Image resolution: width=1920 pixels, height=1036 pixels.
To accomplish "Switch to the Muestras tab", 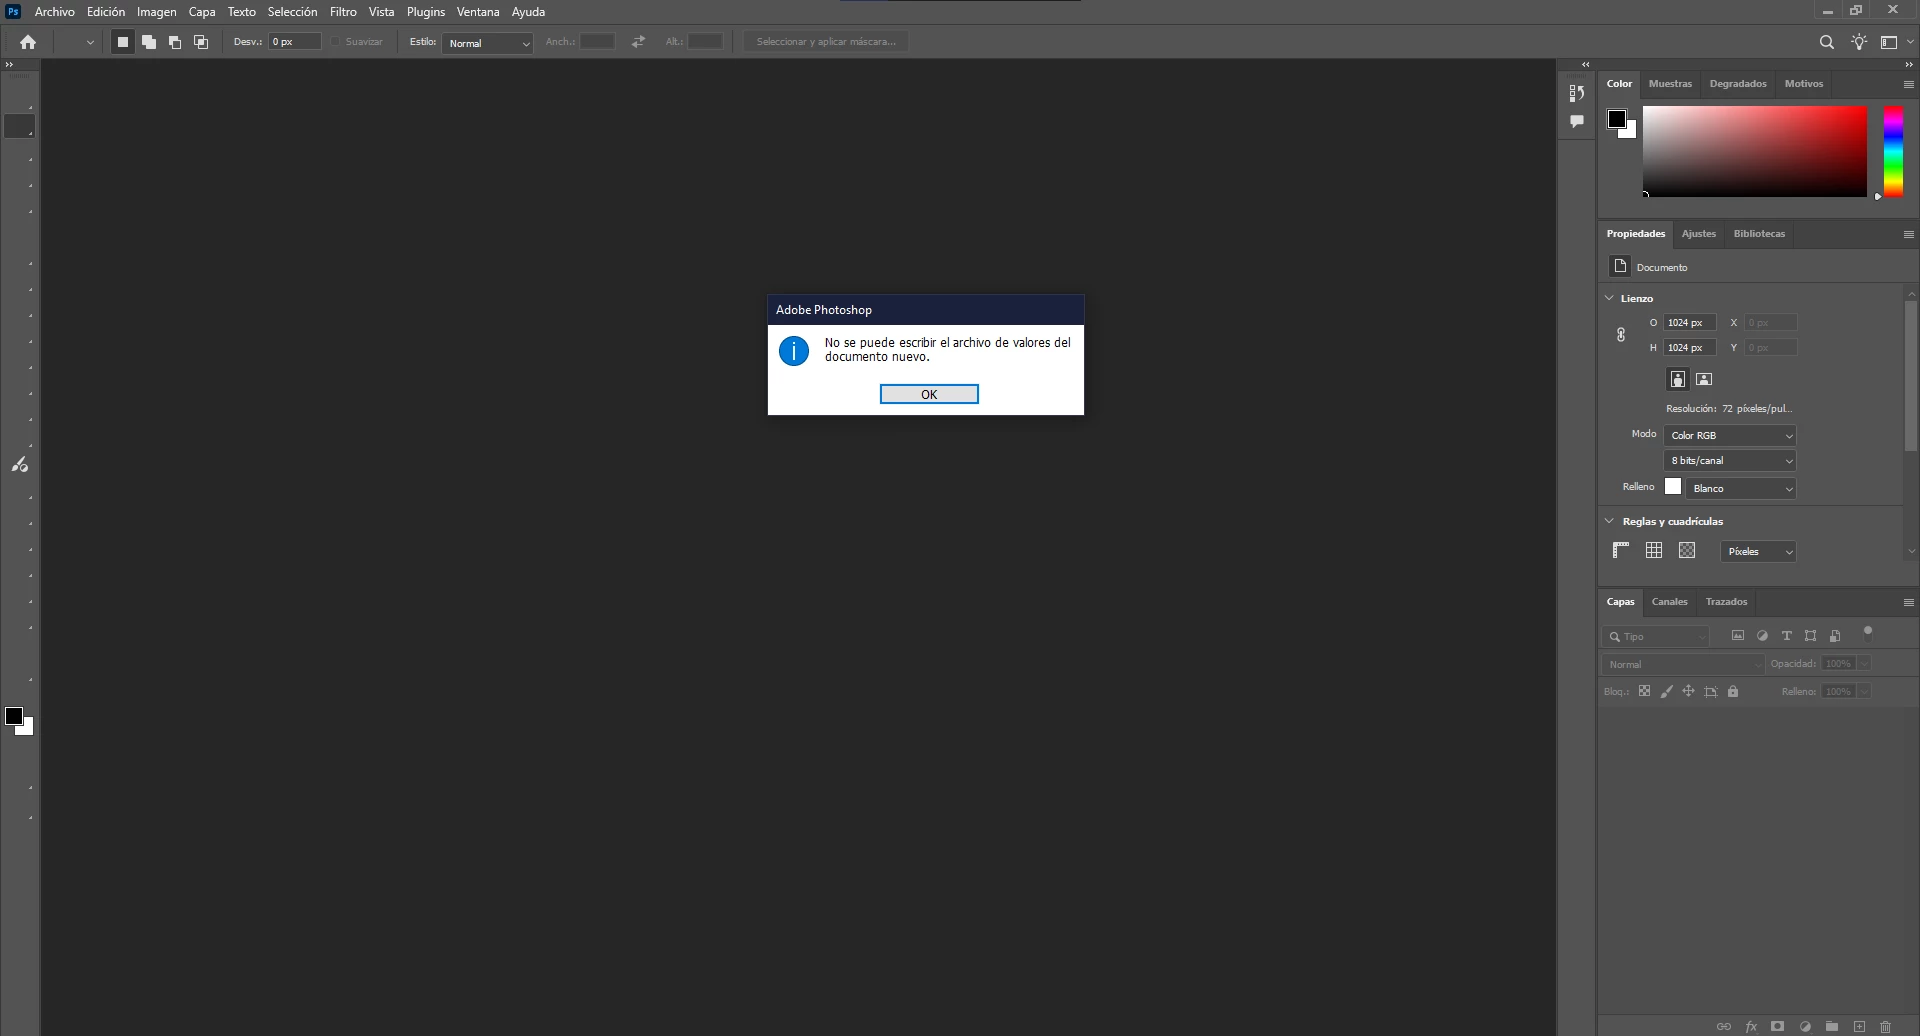I will pyautogui.click(x=1670, y=84).
